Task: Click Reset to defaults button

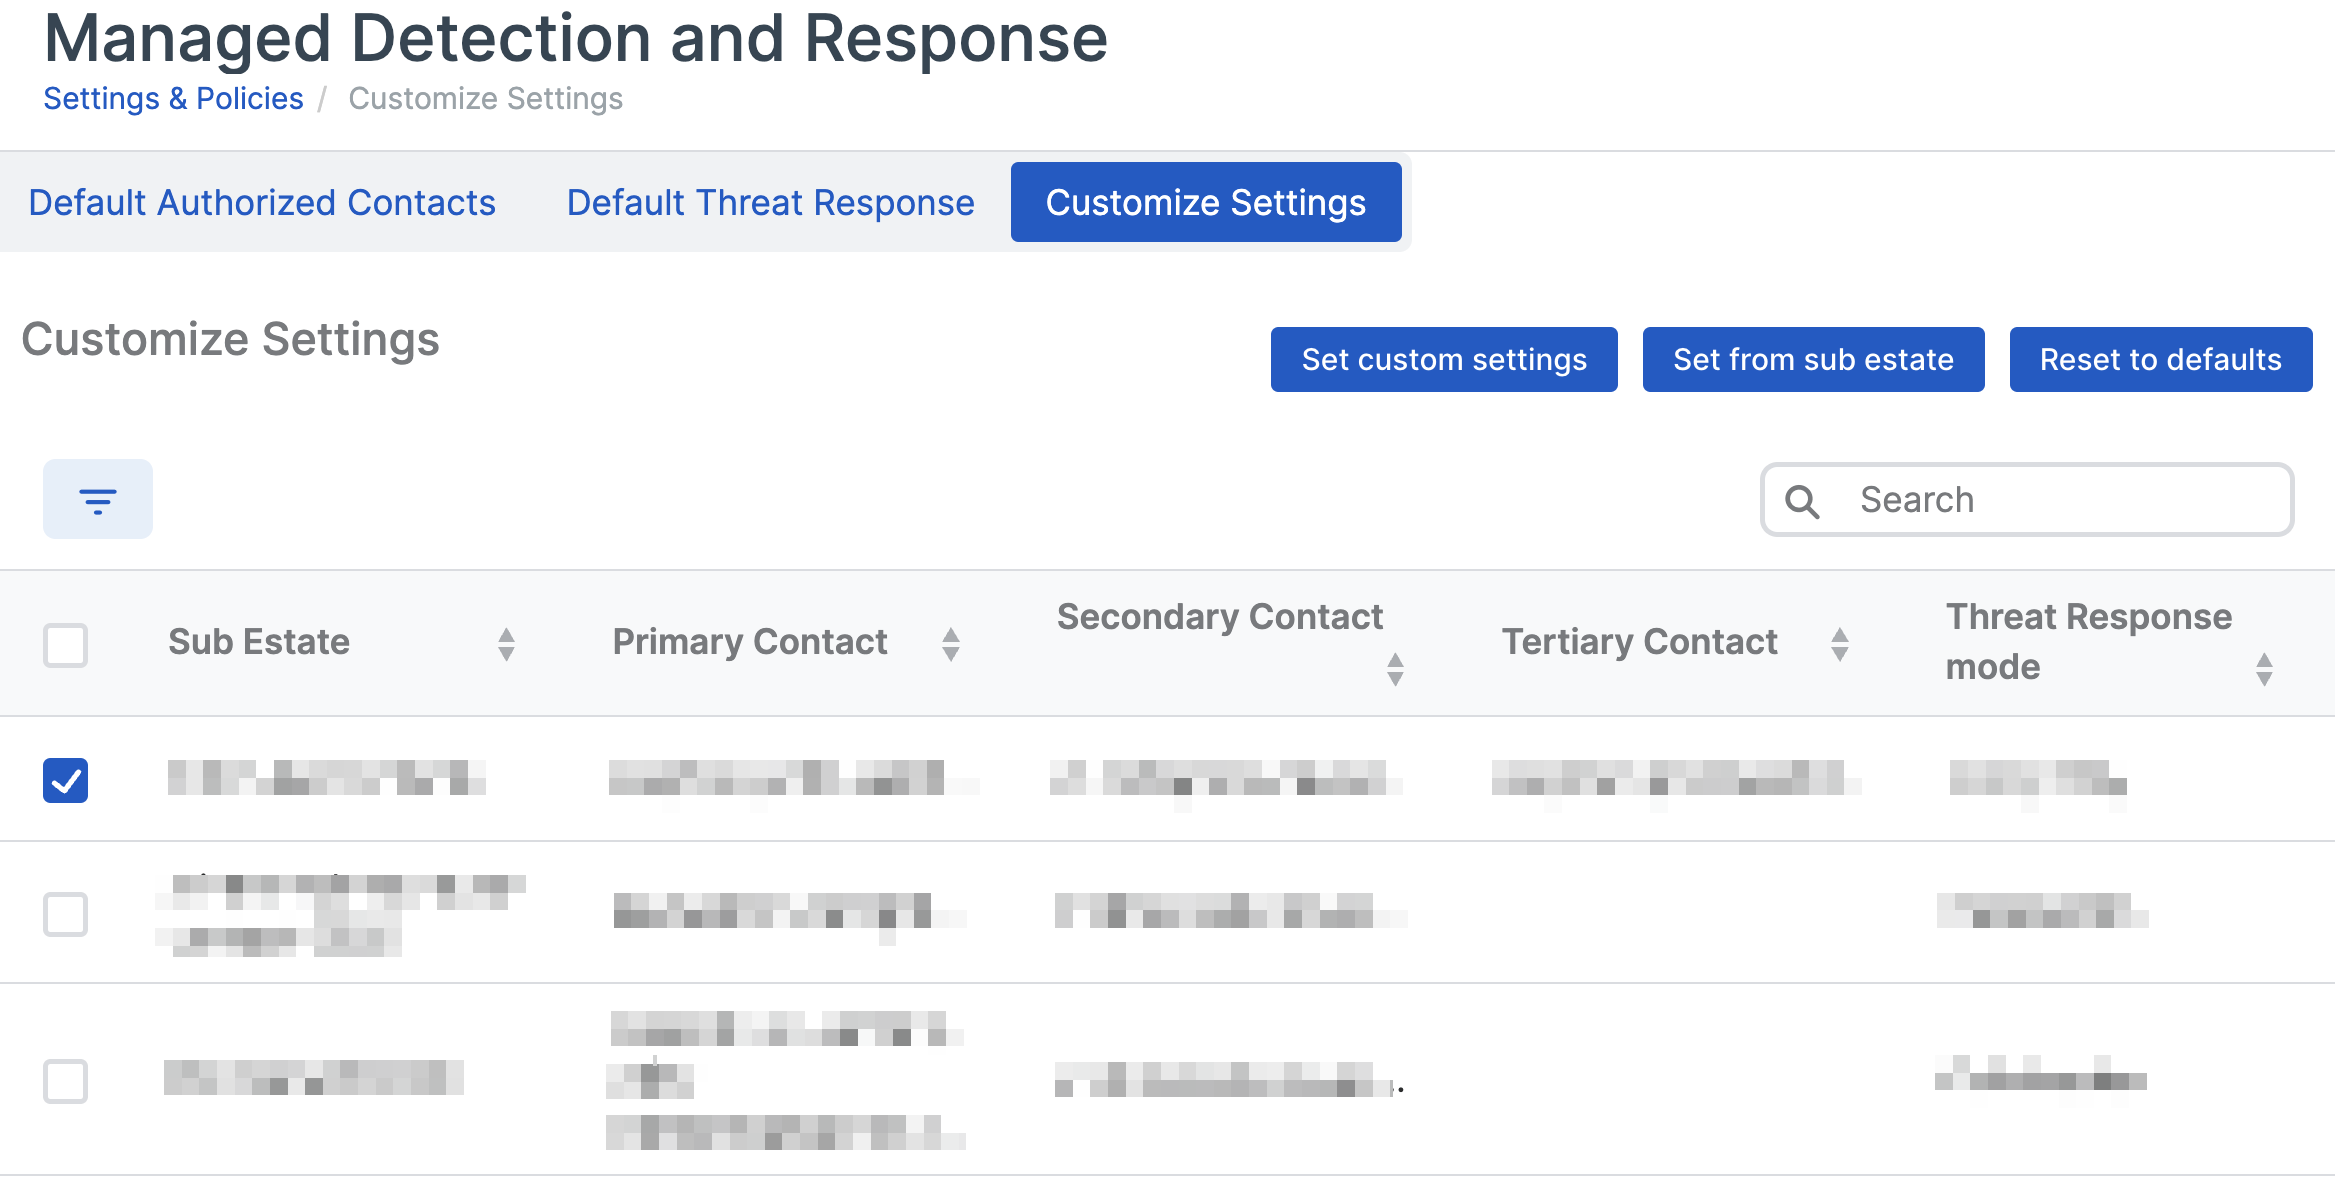Action: pyautogui.click(x=2160, y=359)
